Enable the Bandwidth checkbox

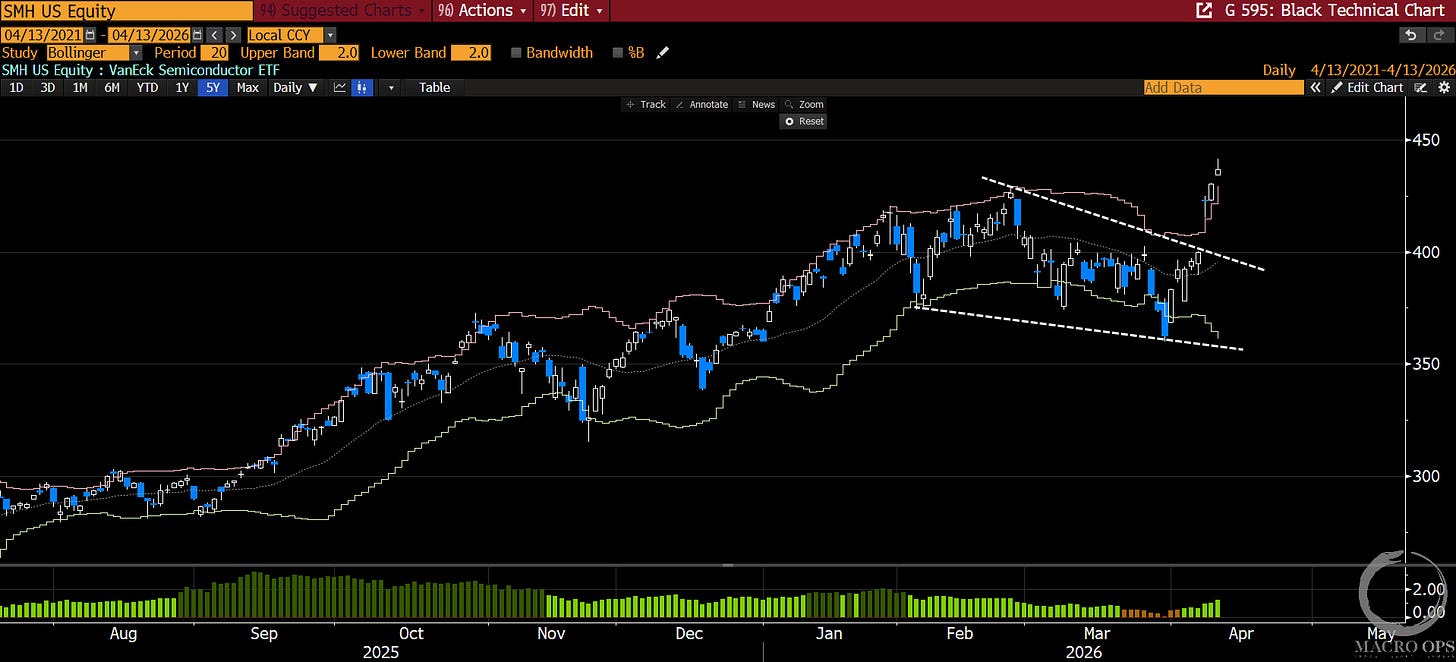tap(516, 53)
